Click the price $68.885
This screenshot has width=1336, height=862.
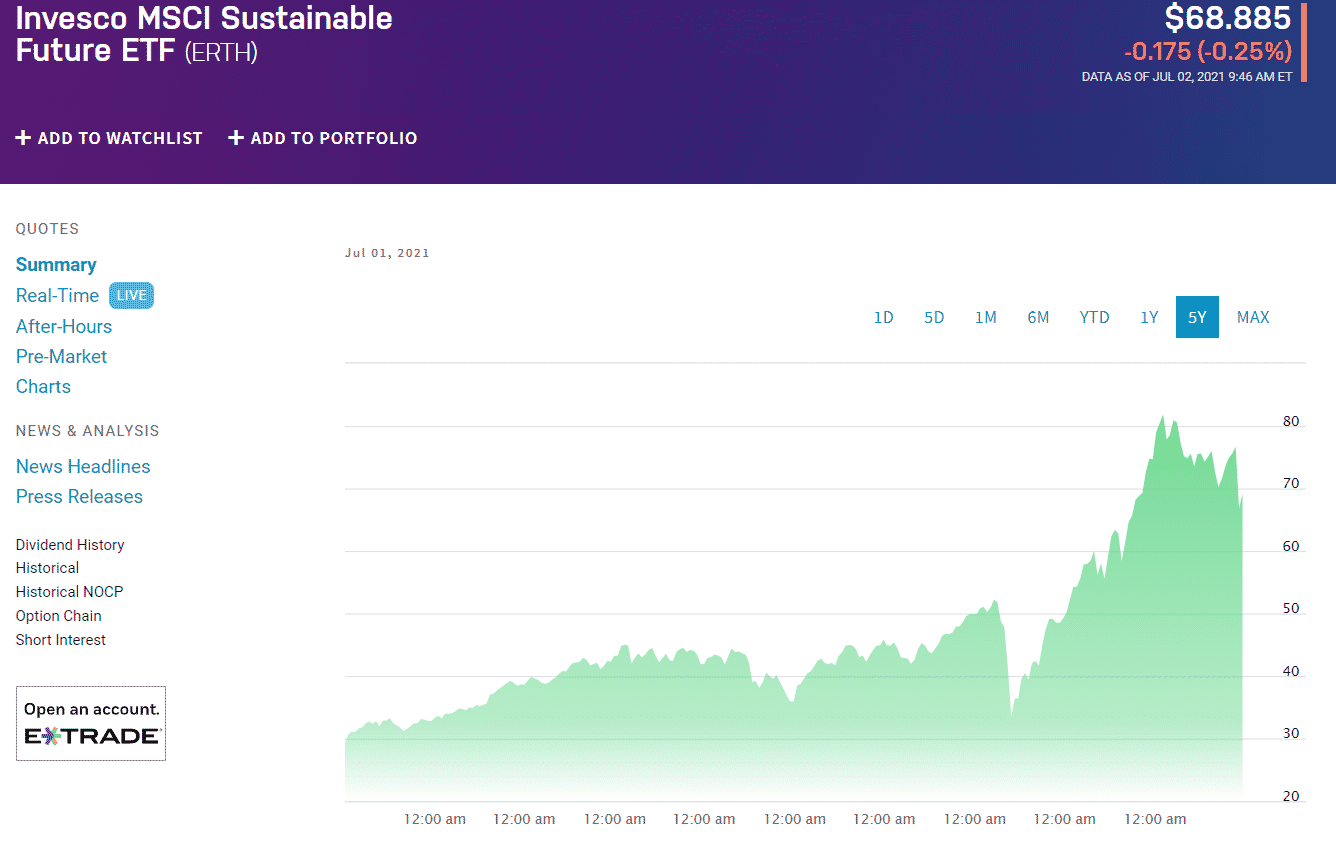pos(1228,18)
